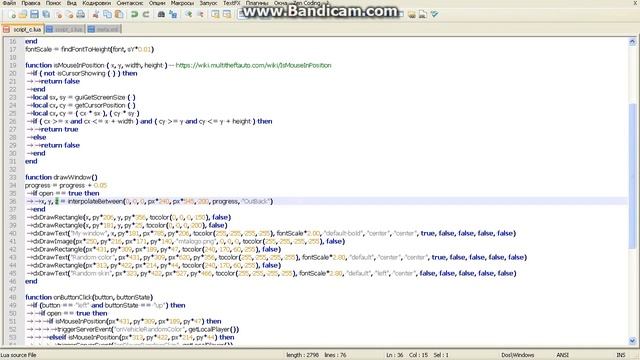Open the Синтаксис menu

point(130,3)
